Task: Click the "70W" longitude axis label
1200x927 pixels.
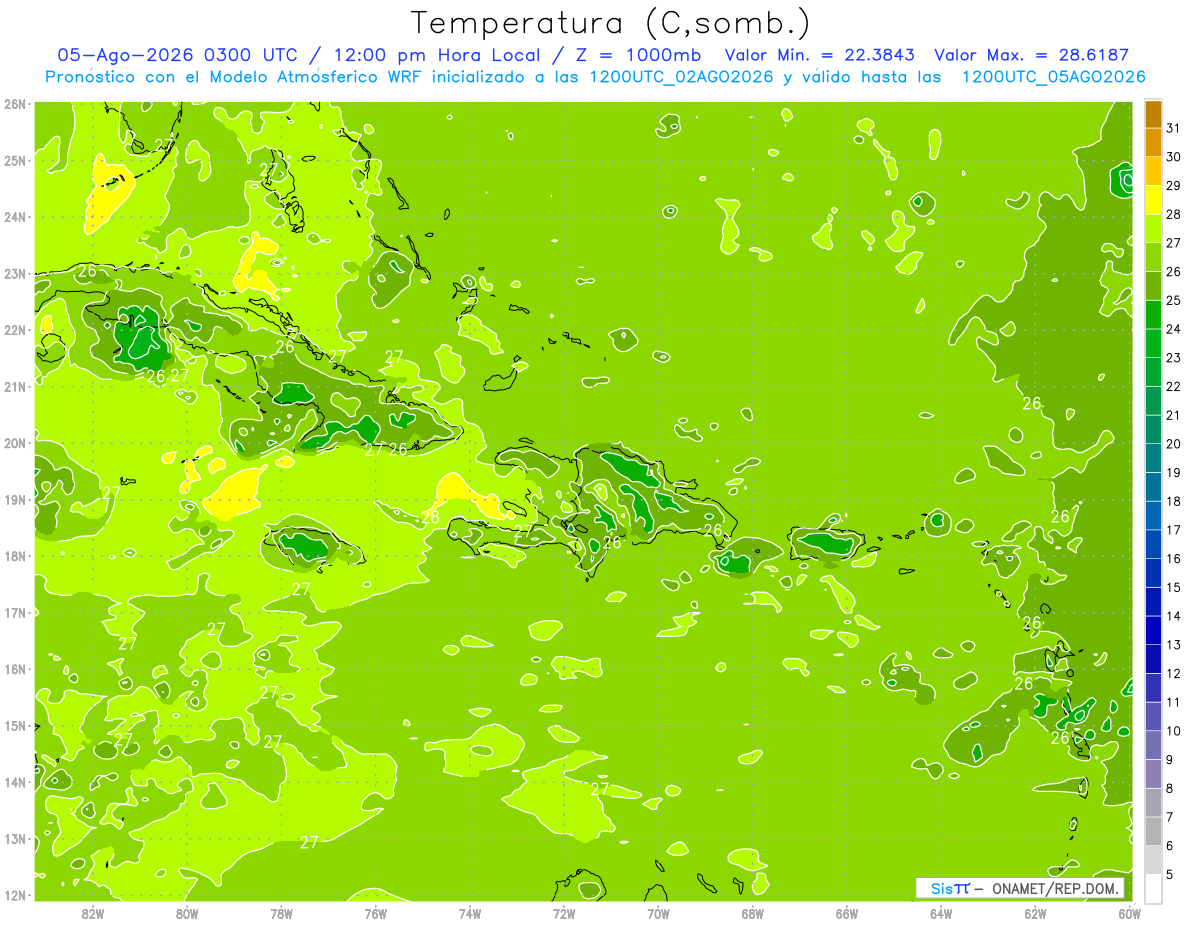Action: [x=658, y=913]
